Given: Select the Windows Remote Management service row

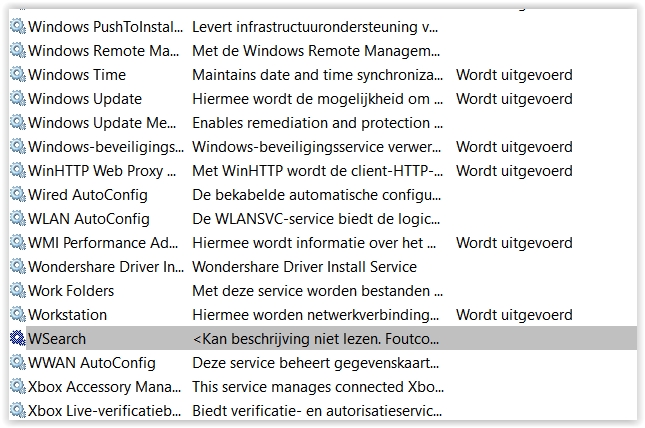Looking at the screenshot, I should click(105, 51).
